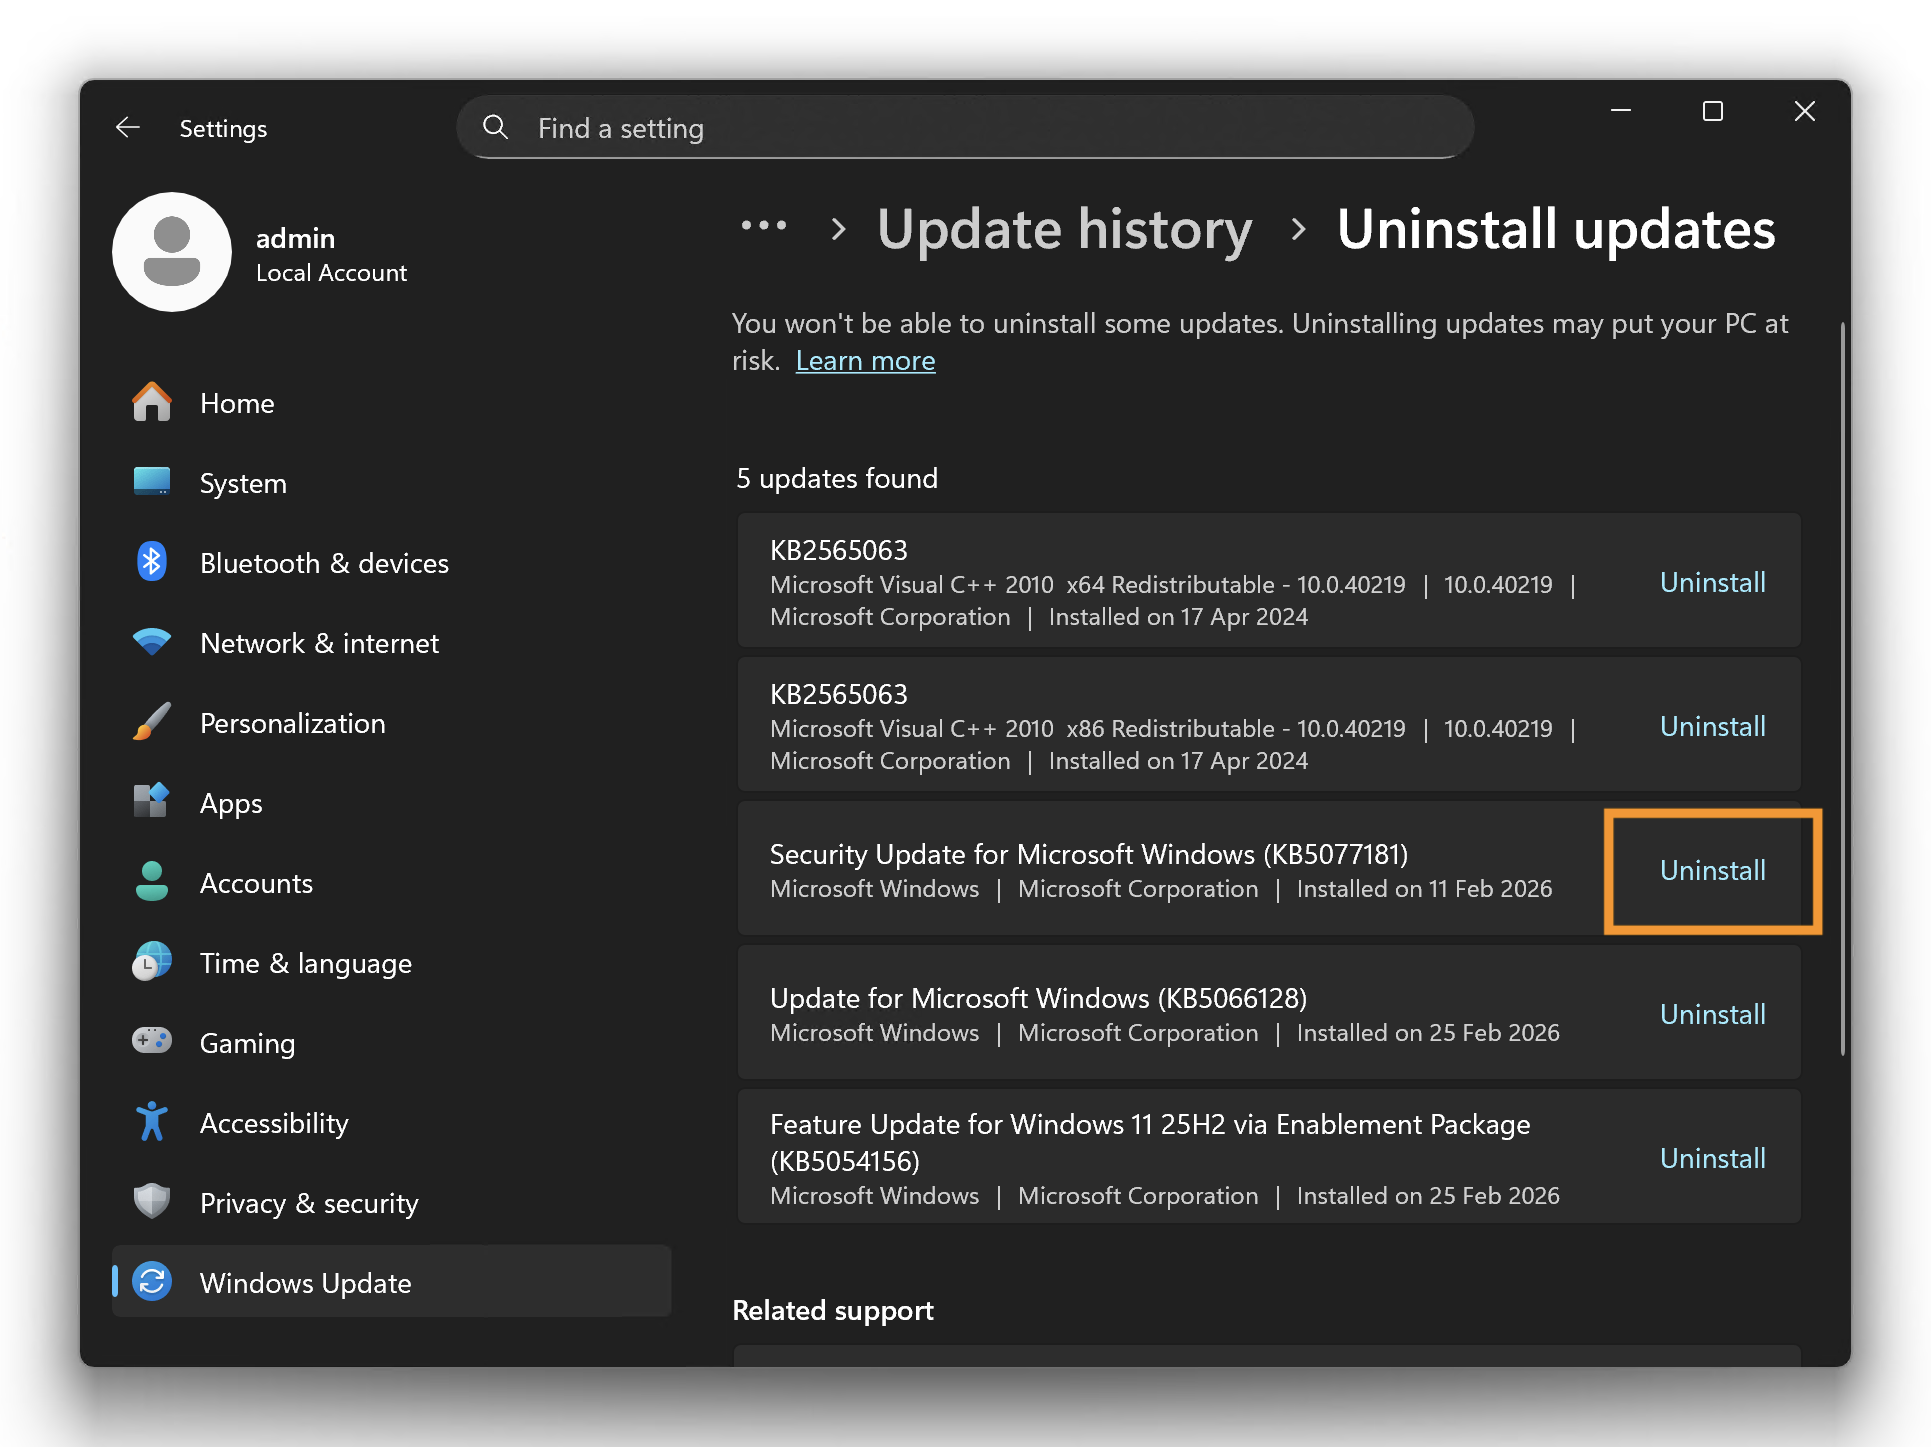This screenshot has height=1447, width=1931.
Task: Click the search magnifier icon
Action: pos(495,127)
